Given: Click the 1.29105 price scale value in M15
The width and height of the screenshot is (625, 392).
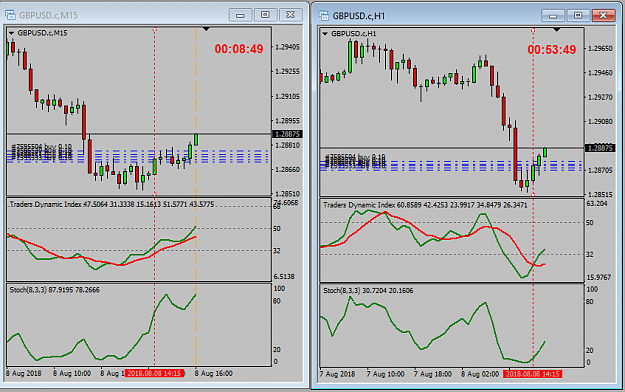Looking at the screenshot, I should [x=287, y=96].
